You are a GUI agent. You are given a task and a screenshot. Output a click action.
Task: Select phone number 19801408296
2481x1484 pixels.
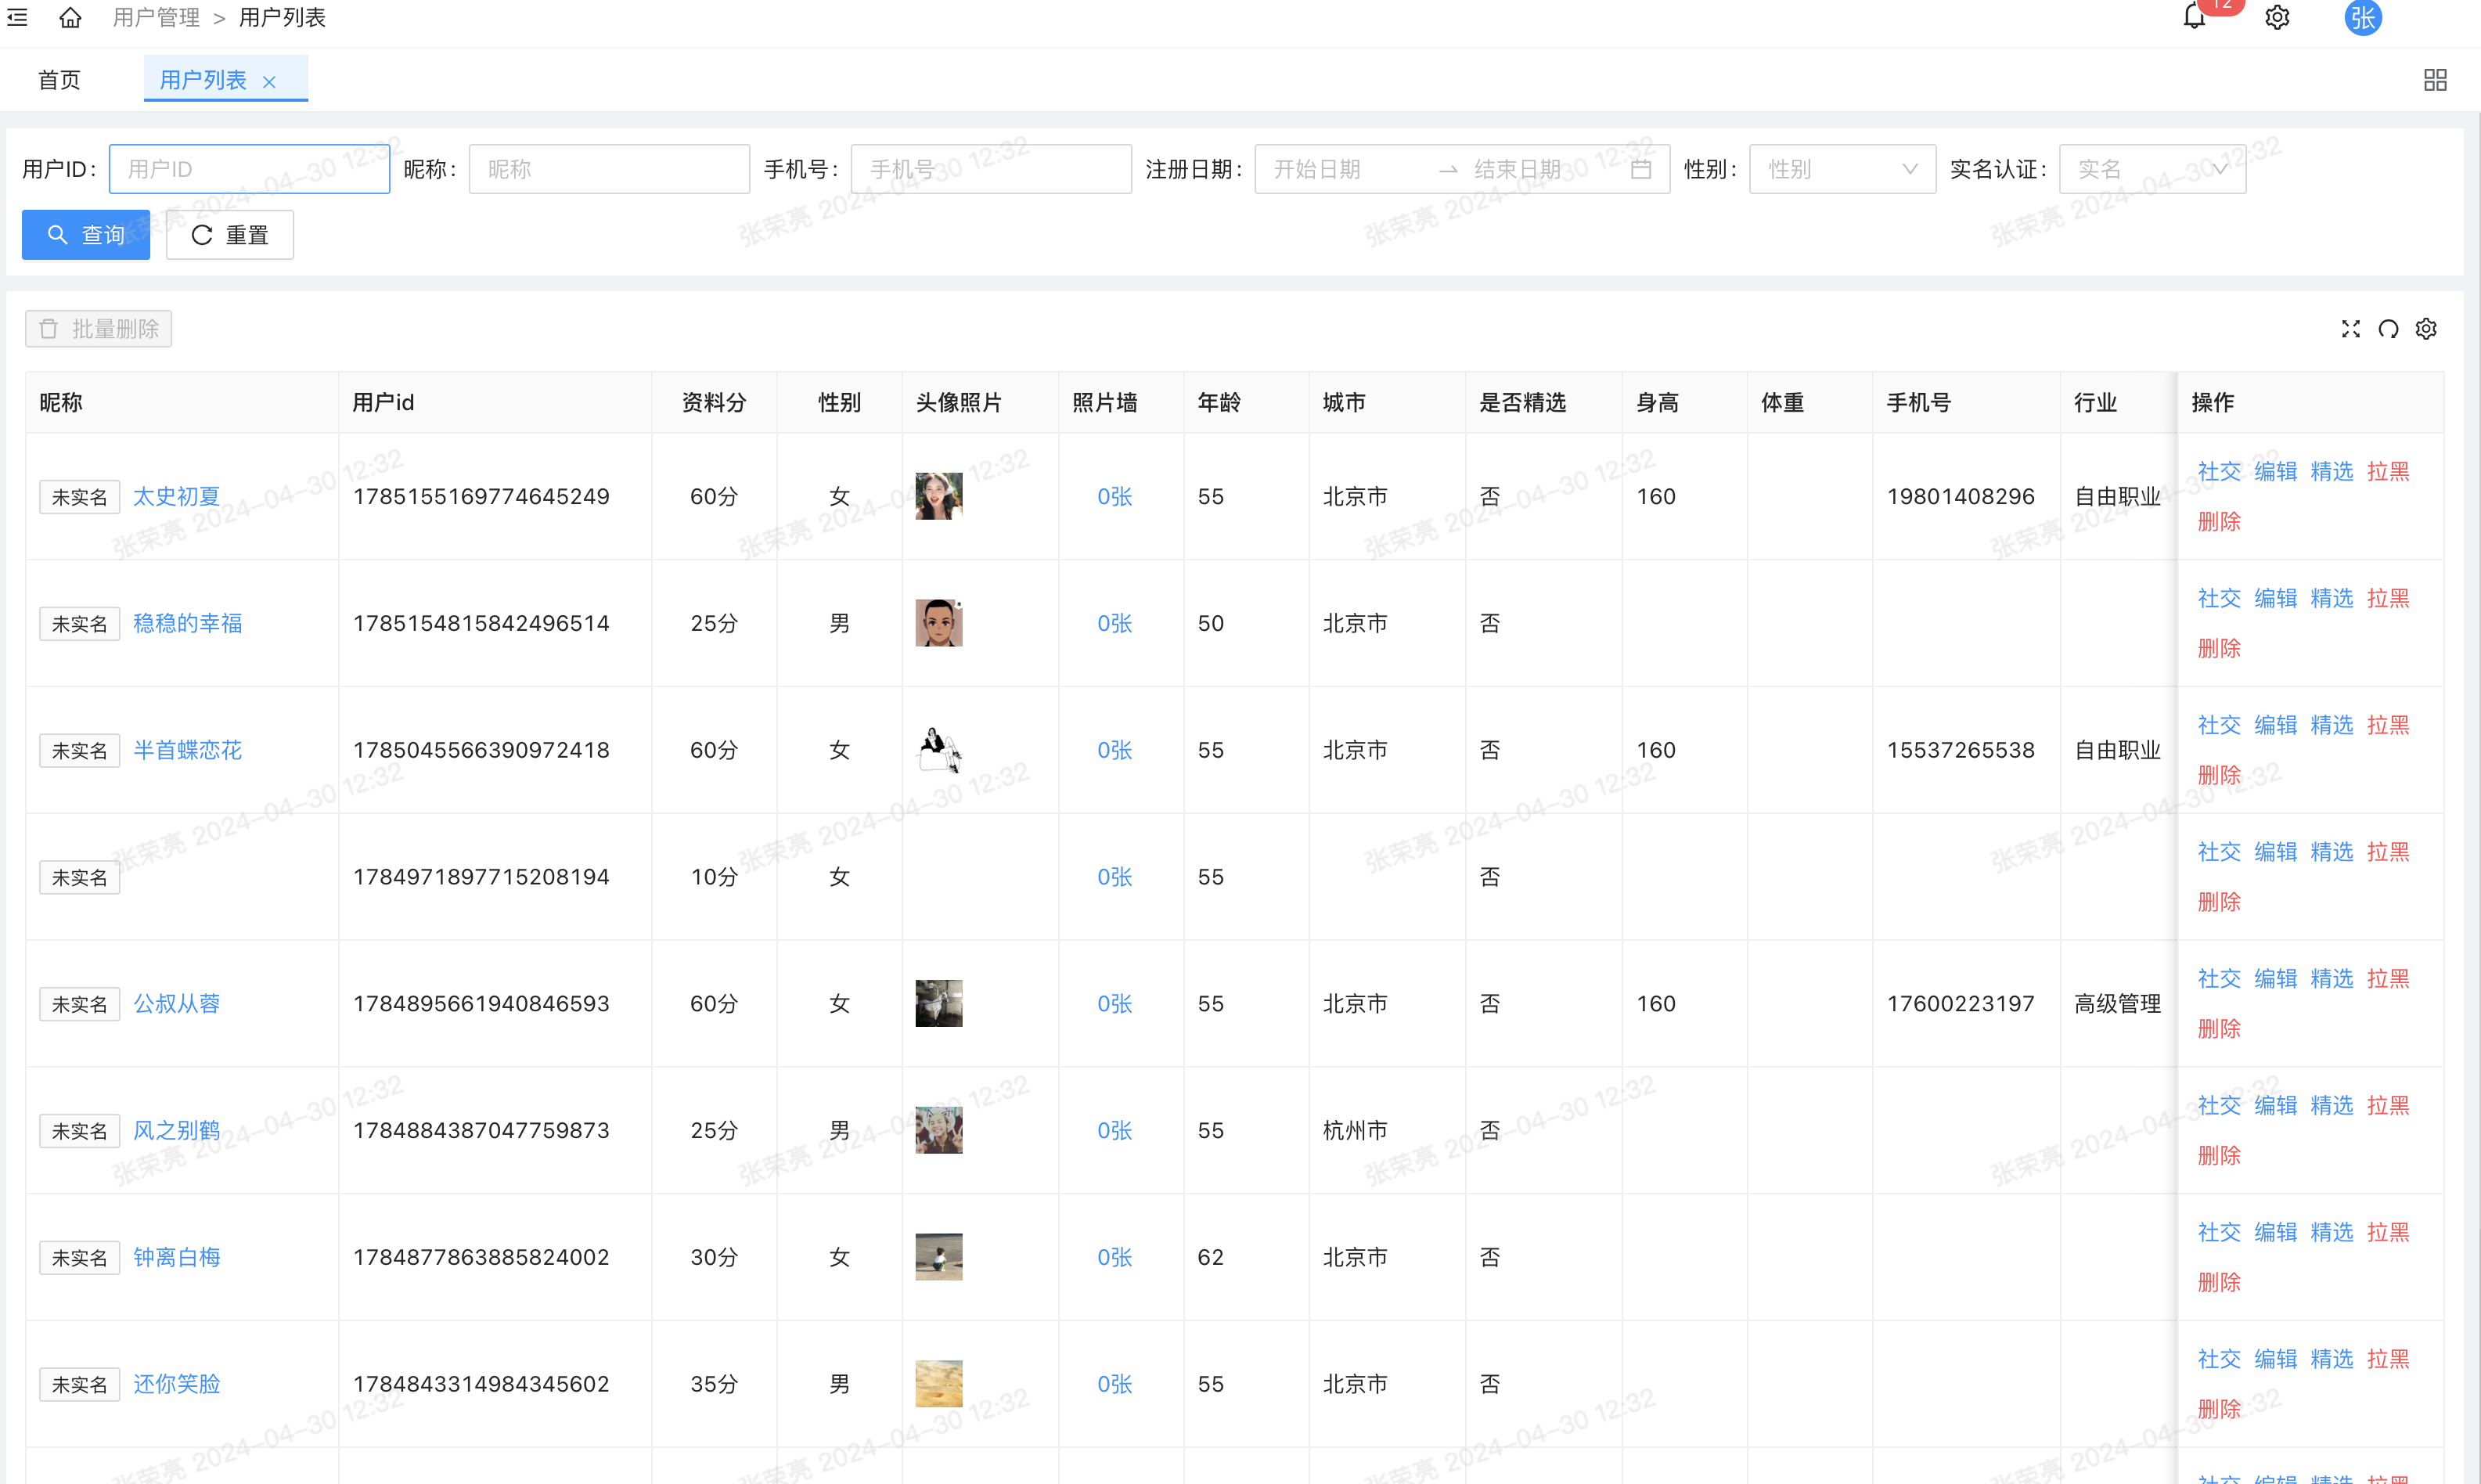point(1961,496)
